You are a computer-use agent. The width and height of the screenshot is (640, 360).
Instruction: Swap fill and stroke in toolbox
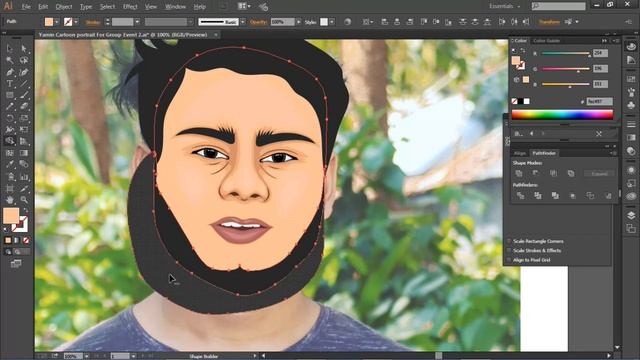click(25, 210)
